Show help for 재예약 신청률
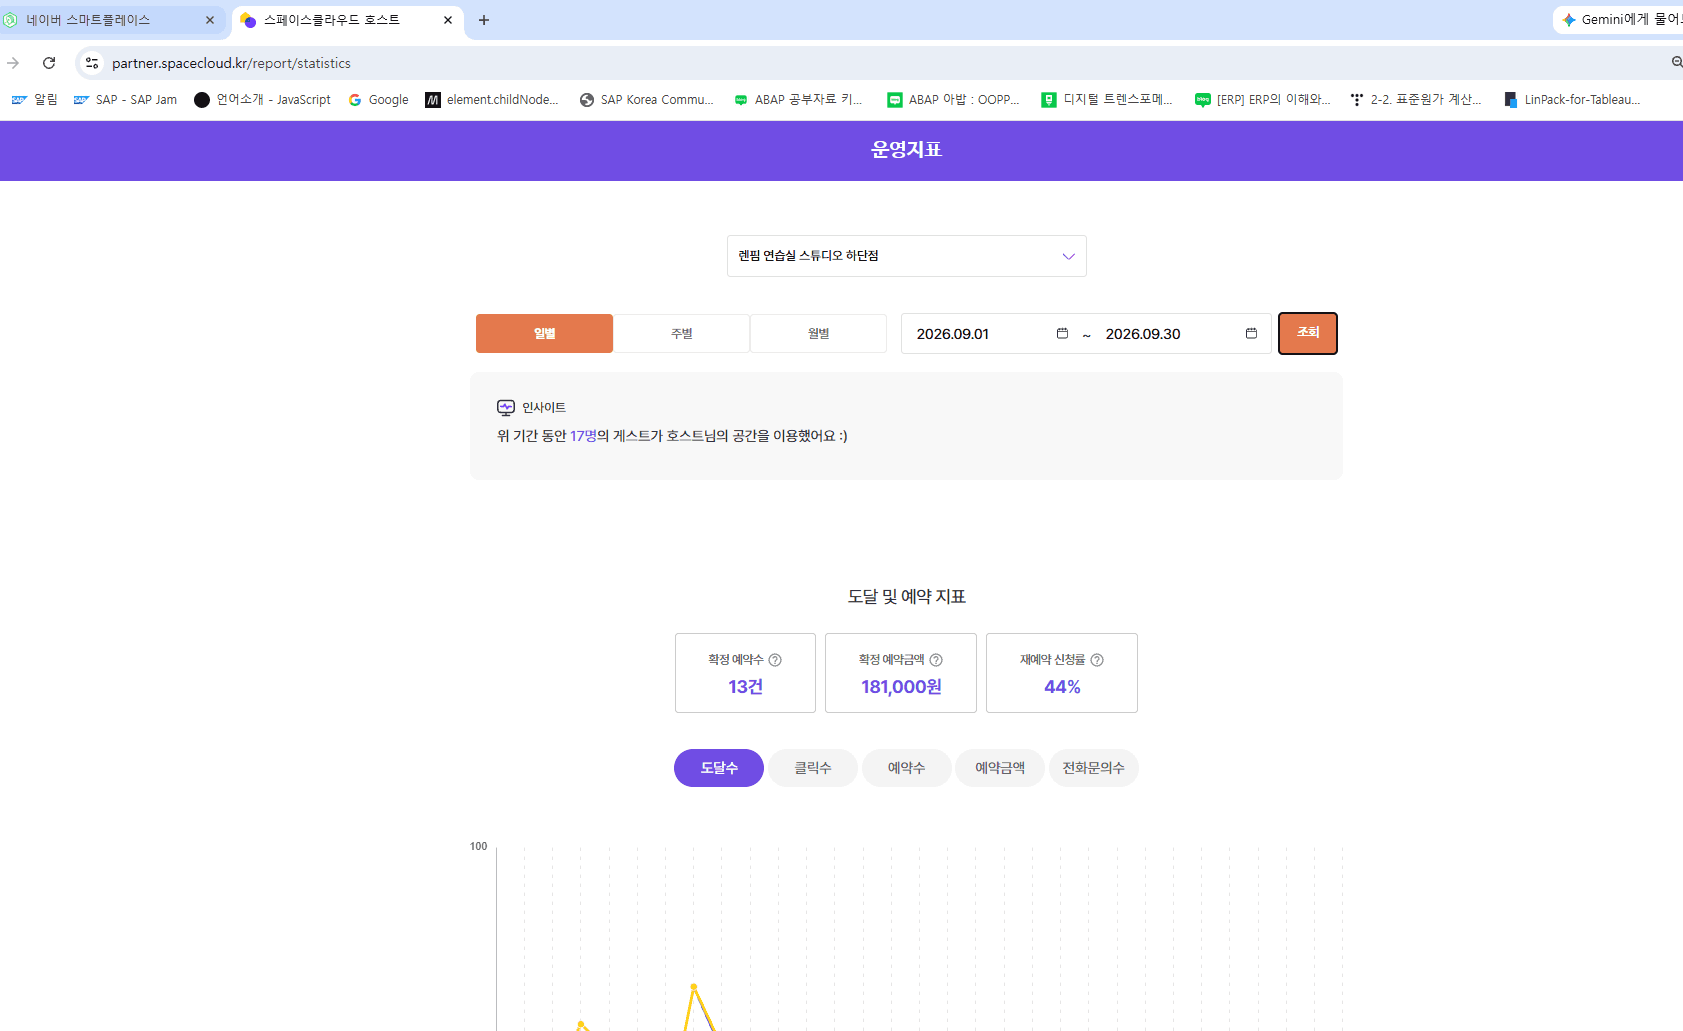Screen dimensions: 1683x1031 pos(1097,660)
